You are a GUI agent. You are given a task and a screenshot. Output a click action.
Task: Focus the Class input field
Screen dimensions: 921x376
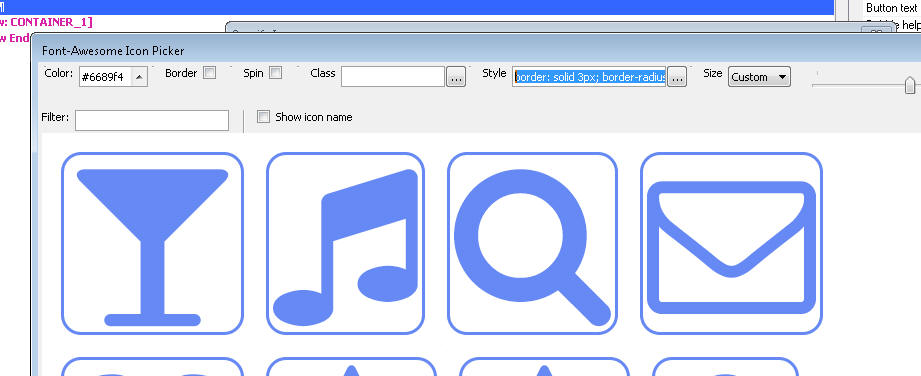click(392, 76)
